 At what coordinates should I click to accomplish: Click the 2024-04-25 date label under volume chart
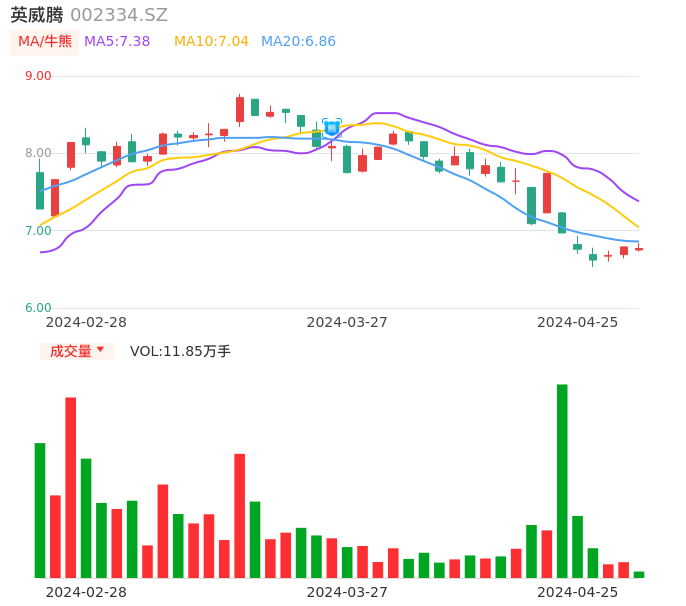pyautogui.click(x=578, y=592)
